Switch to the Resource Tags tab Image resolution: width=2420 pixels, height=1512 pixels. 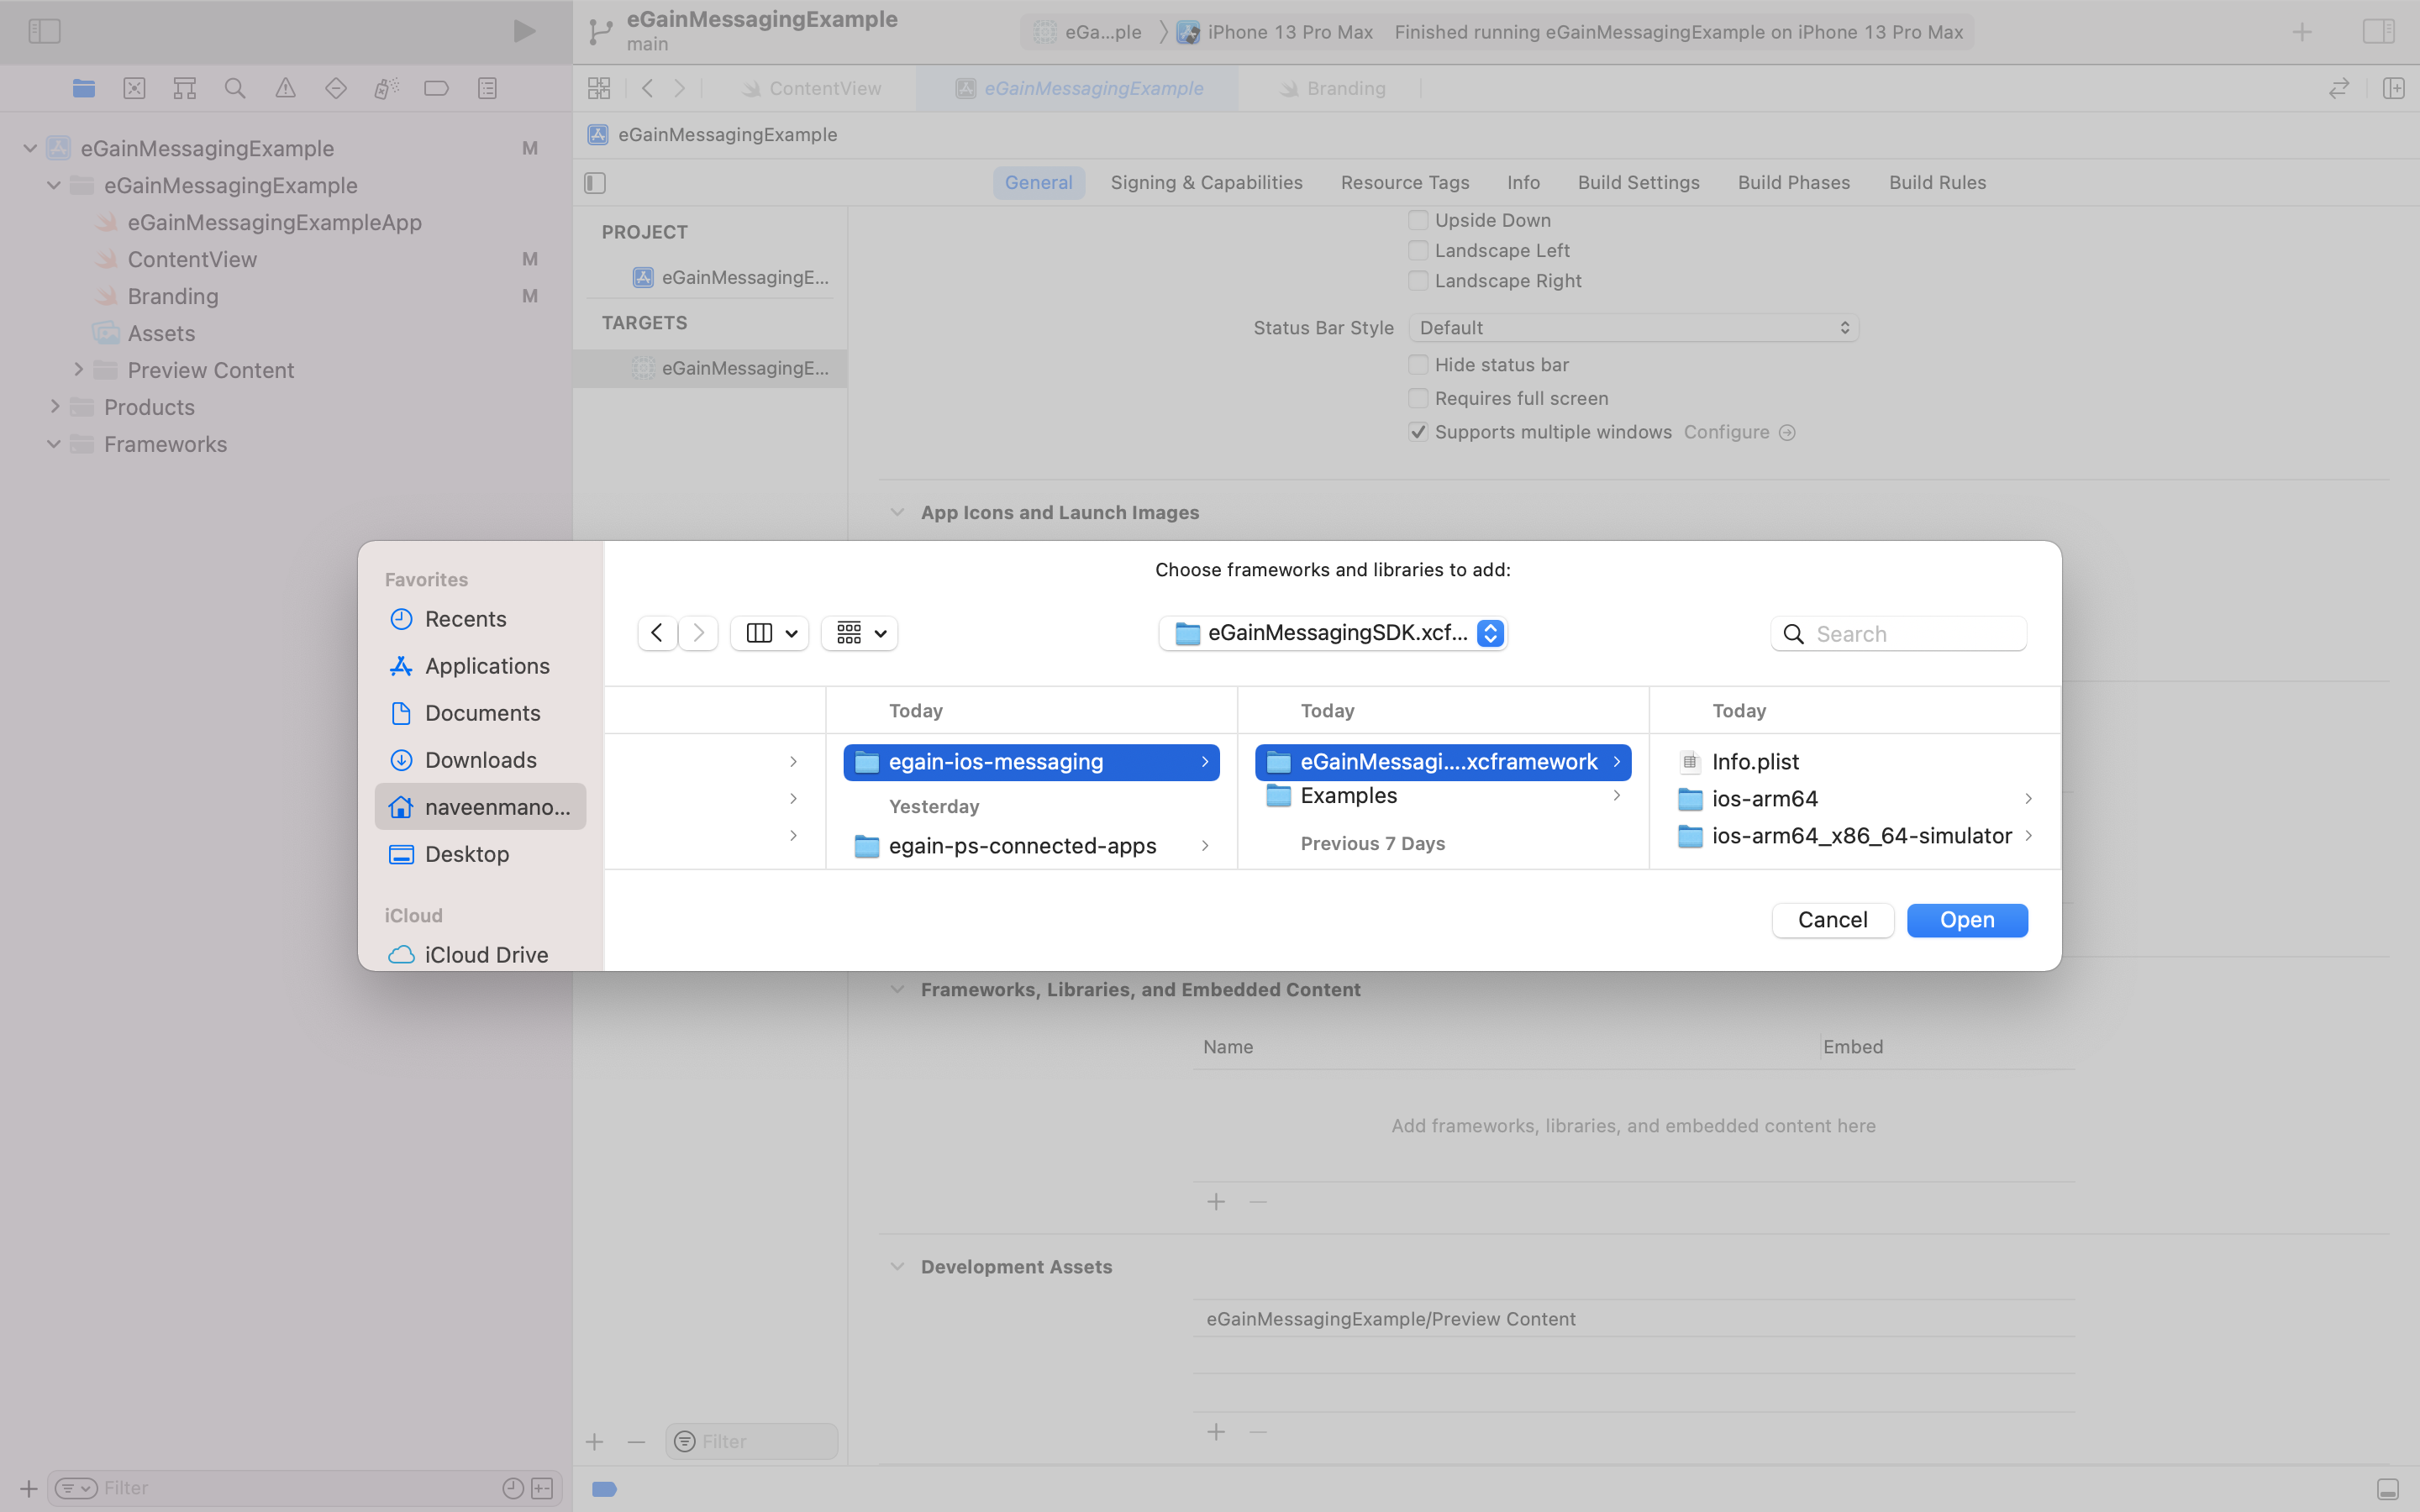(1405, 183)
